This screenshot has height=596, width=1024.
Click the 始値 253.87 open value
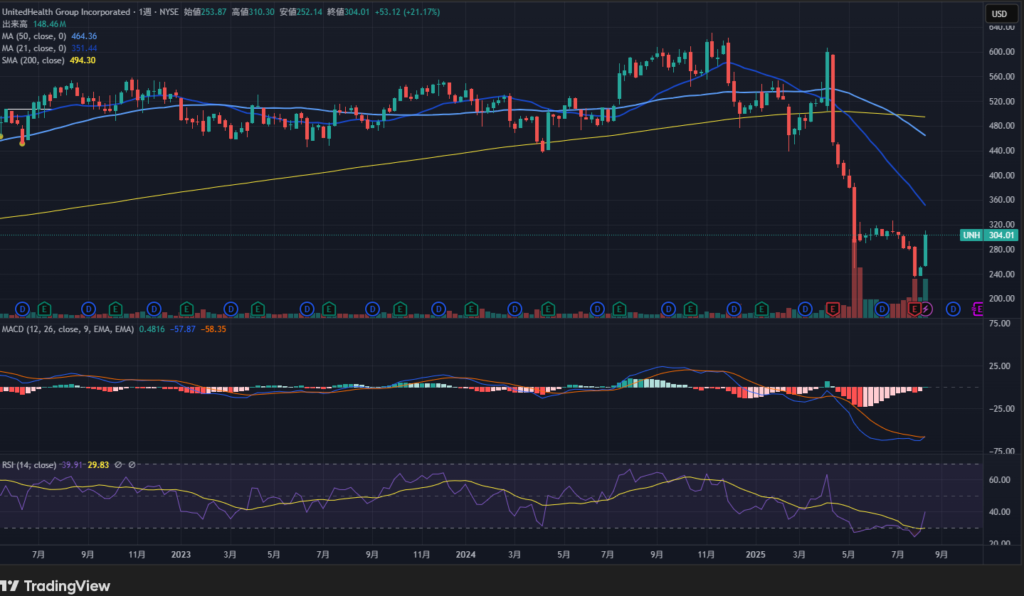pyautogui.click(x=205, y=12)
